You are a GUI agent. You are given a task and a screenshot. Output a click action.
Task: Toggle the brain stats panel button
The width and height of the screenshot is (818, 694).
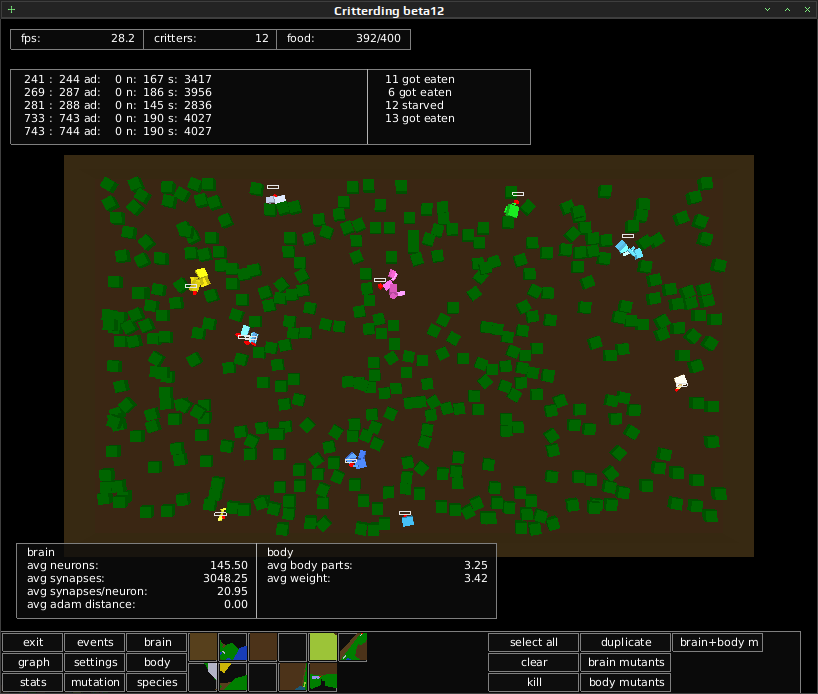coord(157,642)
